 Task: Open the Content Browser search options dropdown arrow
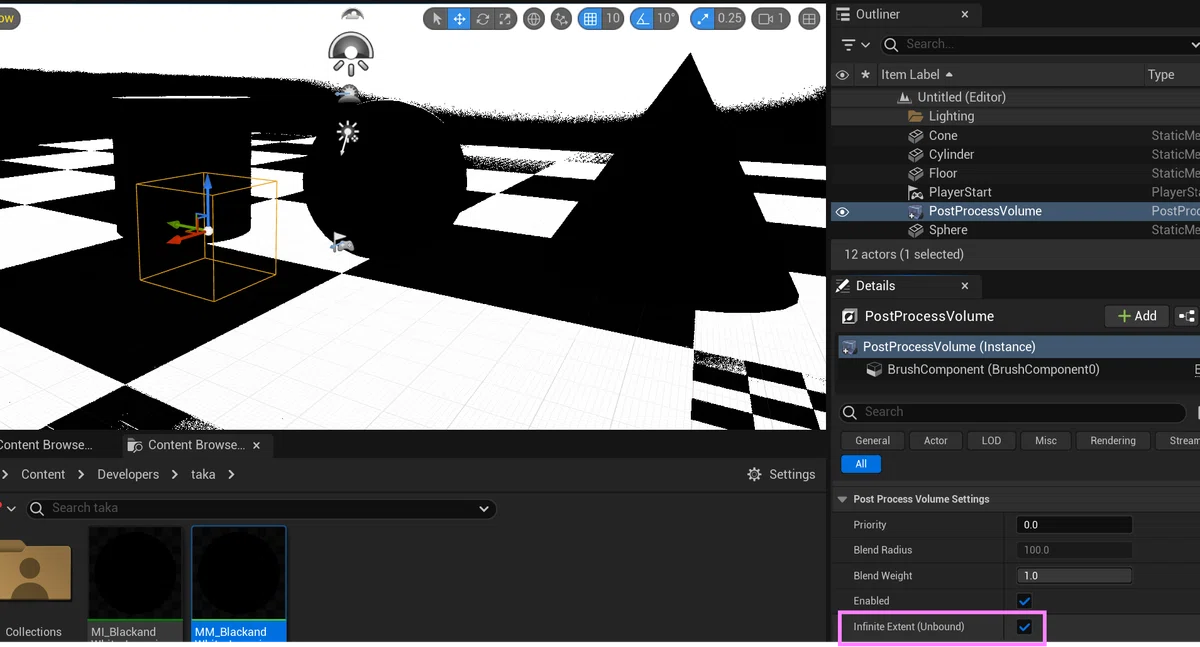tap(484, 509)
